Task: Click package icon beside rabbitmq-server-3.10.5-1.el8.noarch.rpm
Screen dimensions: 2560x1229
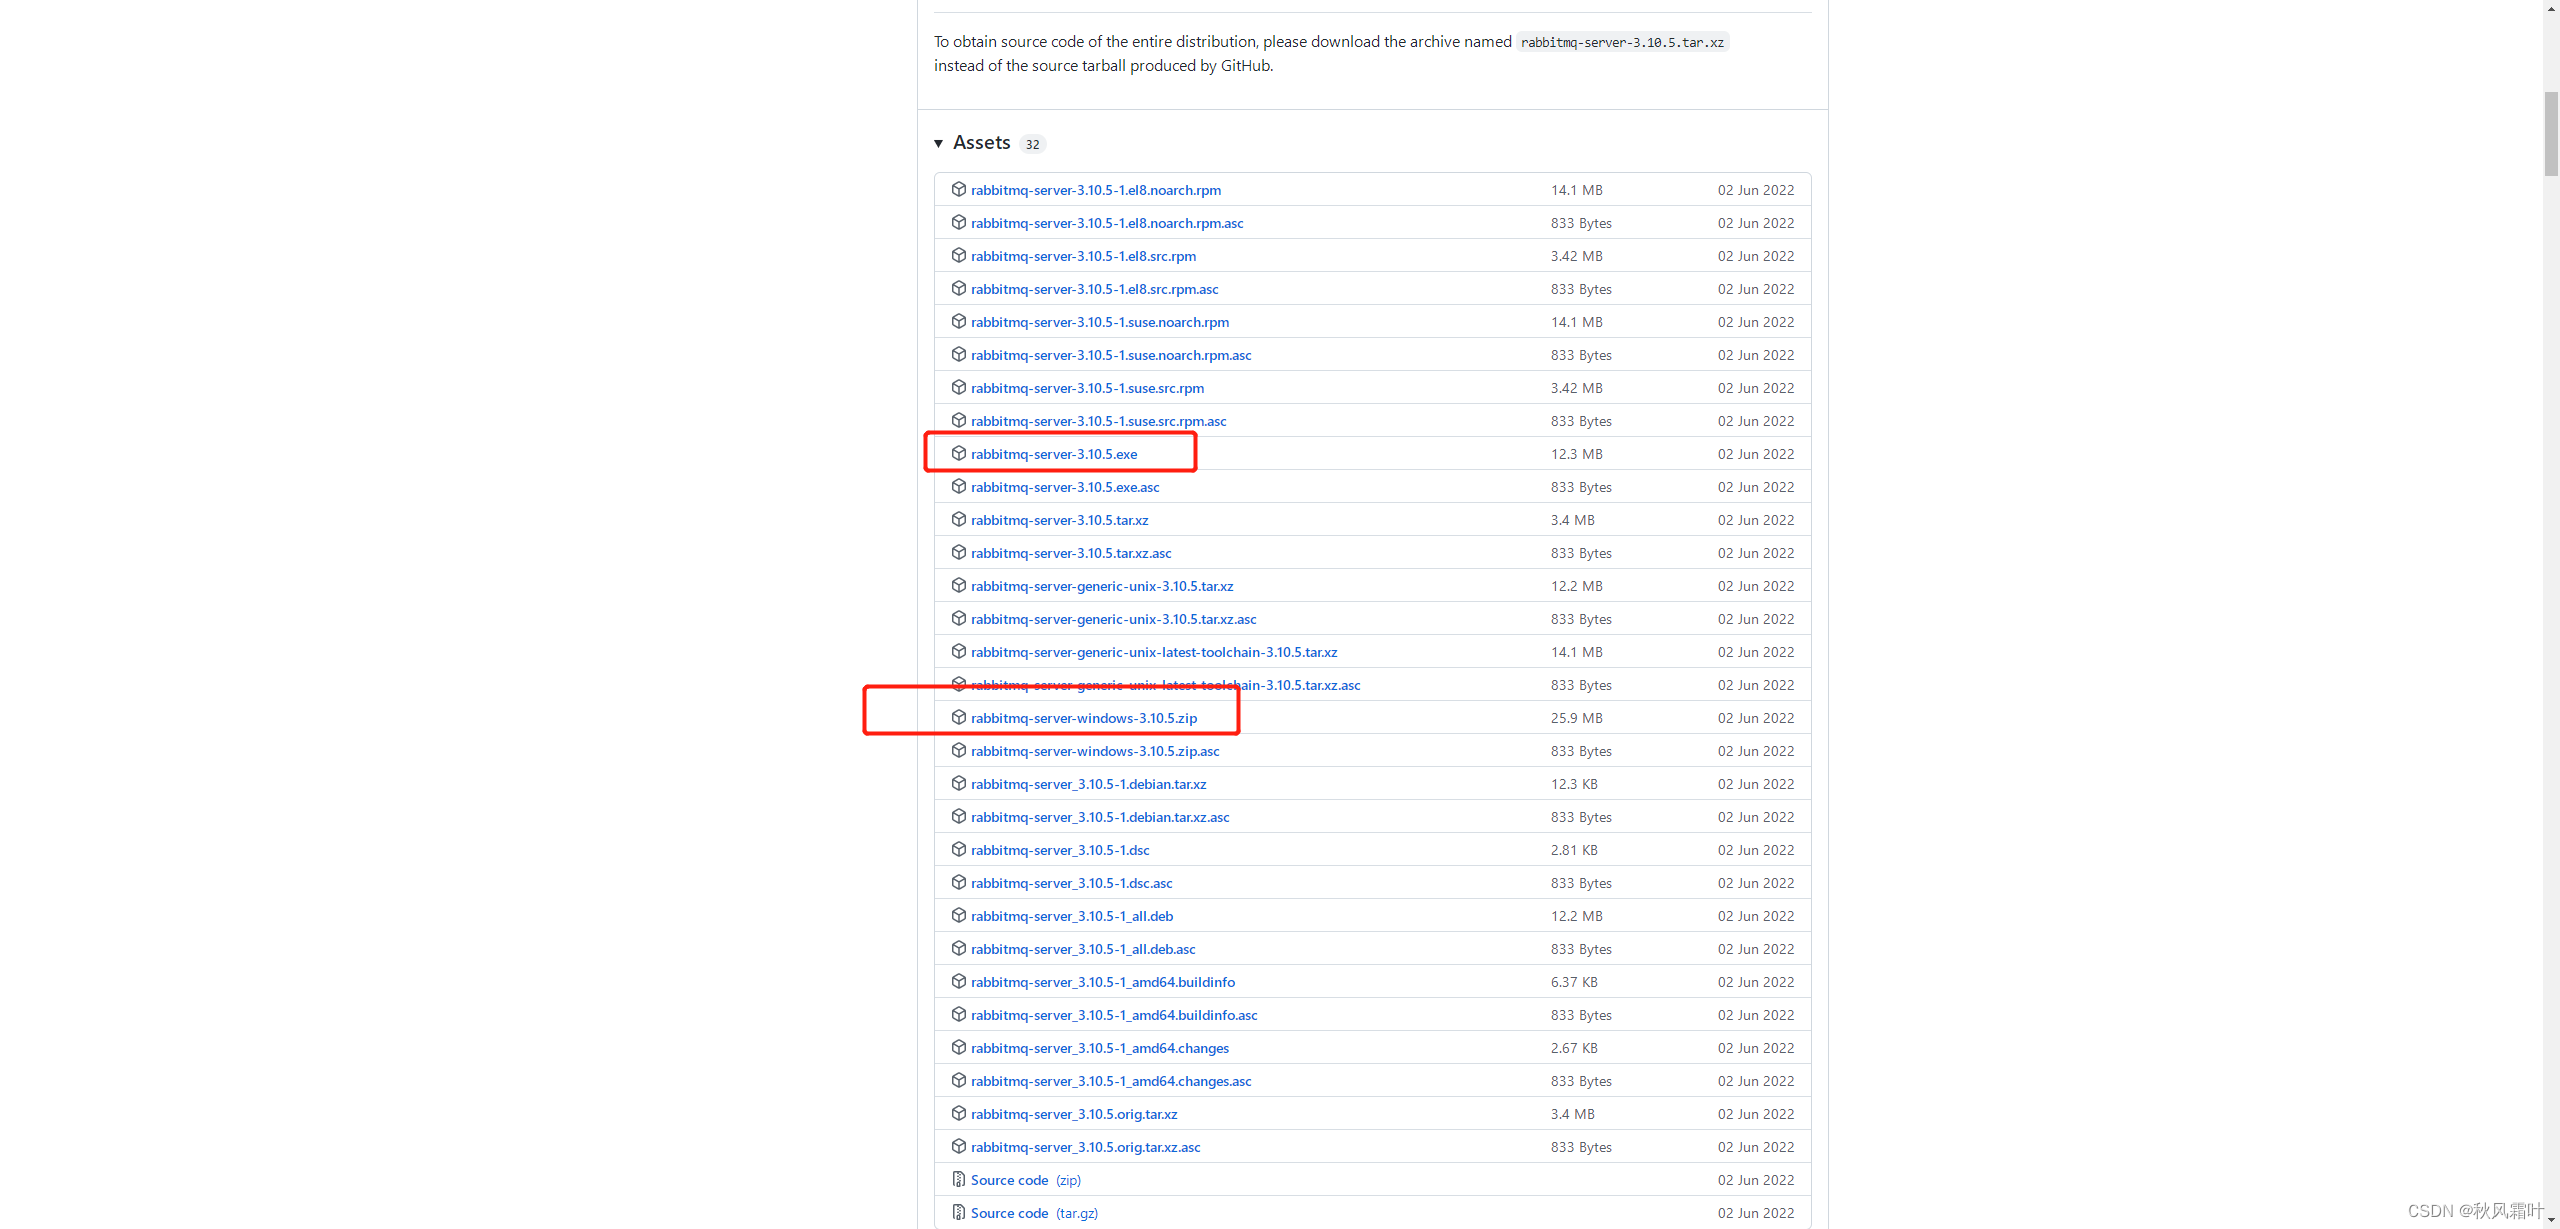Action: (958, 190)
